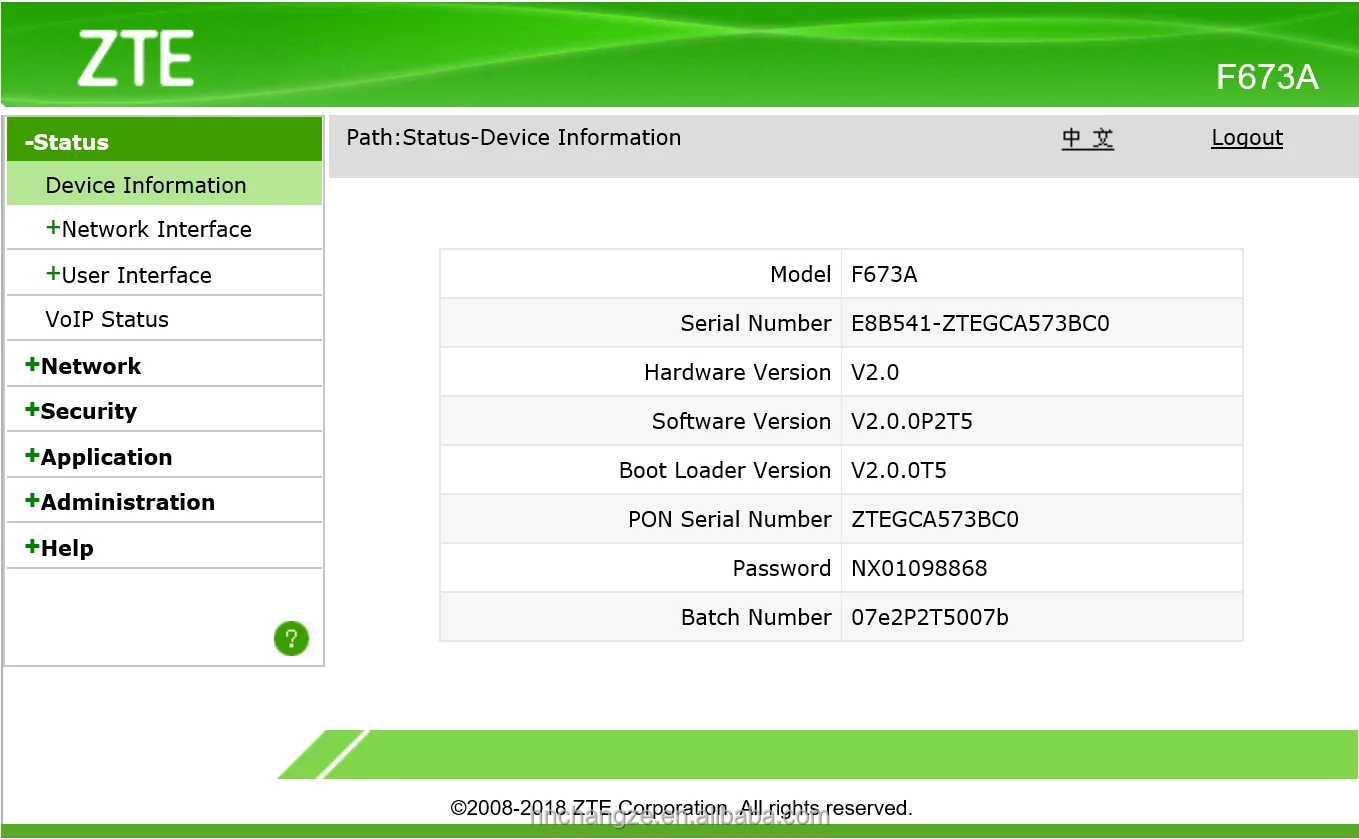1359x839 pixels.
Task: Open the Device Information page
Action: tap(164, 185)
